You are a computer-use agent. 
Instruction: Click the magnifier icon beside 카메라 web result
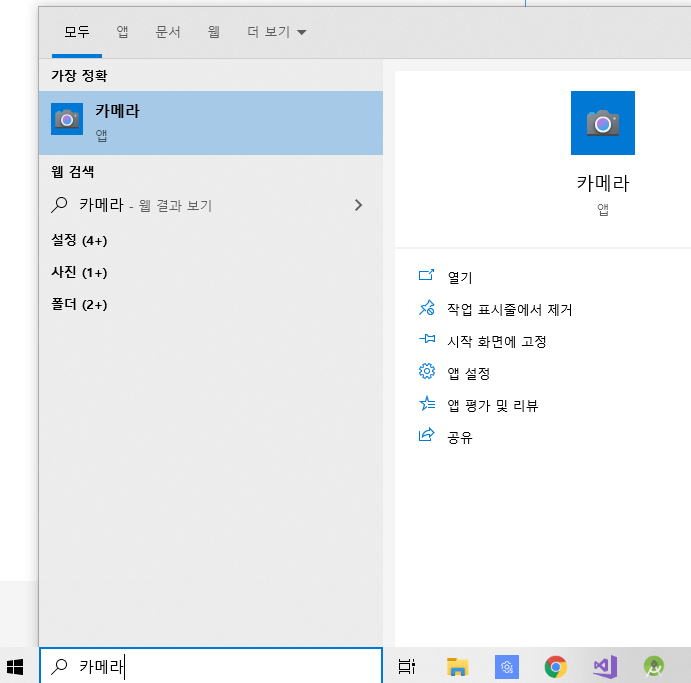click(59, 205)
